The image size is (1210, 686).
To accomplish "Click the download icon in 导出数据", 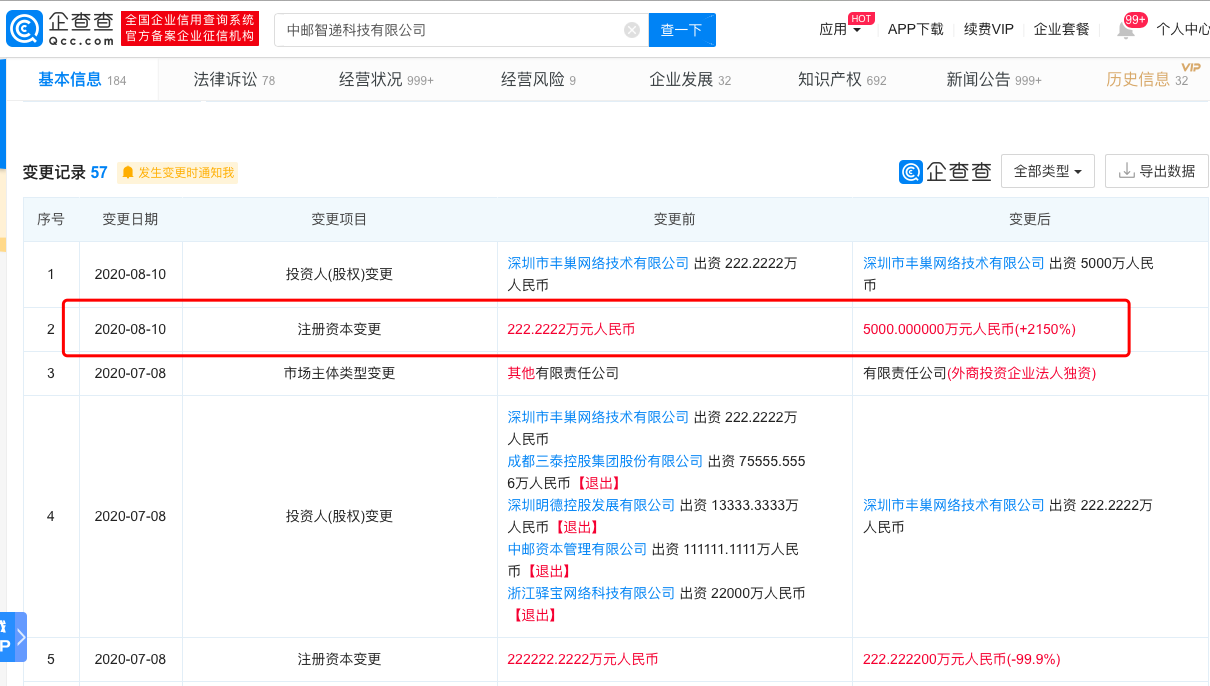I will pos(1127,171).
